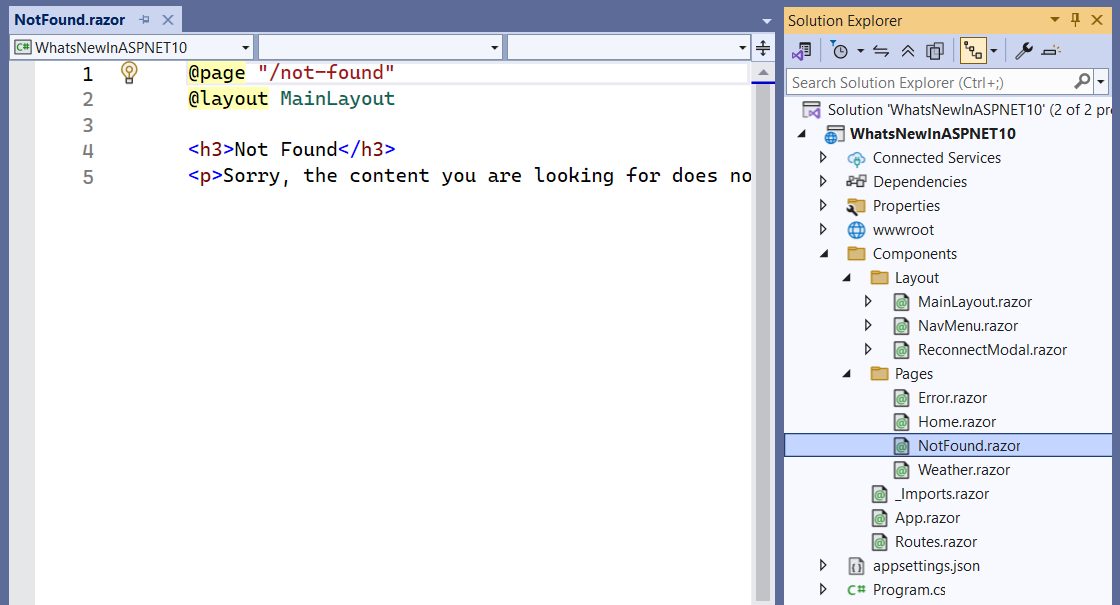Click the lightbulb quick actions icon on line 1
This screenshot has width=1120, height=605.
point(129,72)
